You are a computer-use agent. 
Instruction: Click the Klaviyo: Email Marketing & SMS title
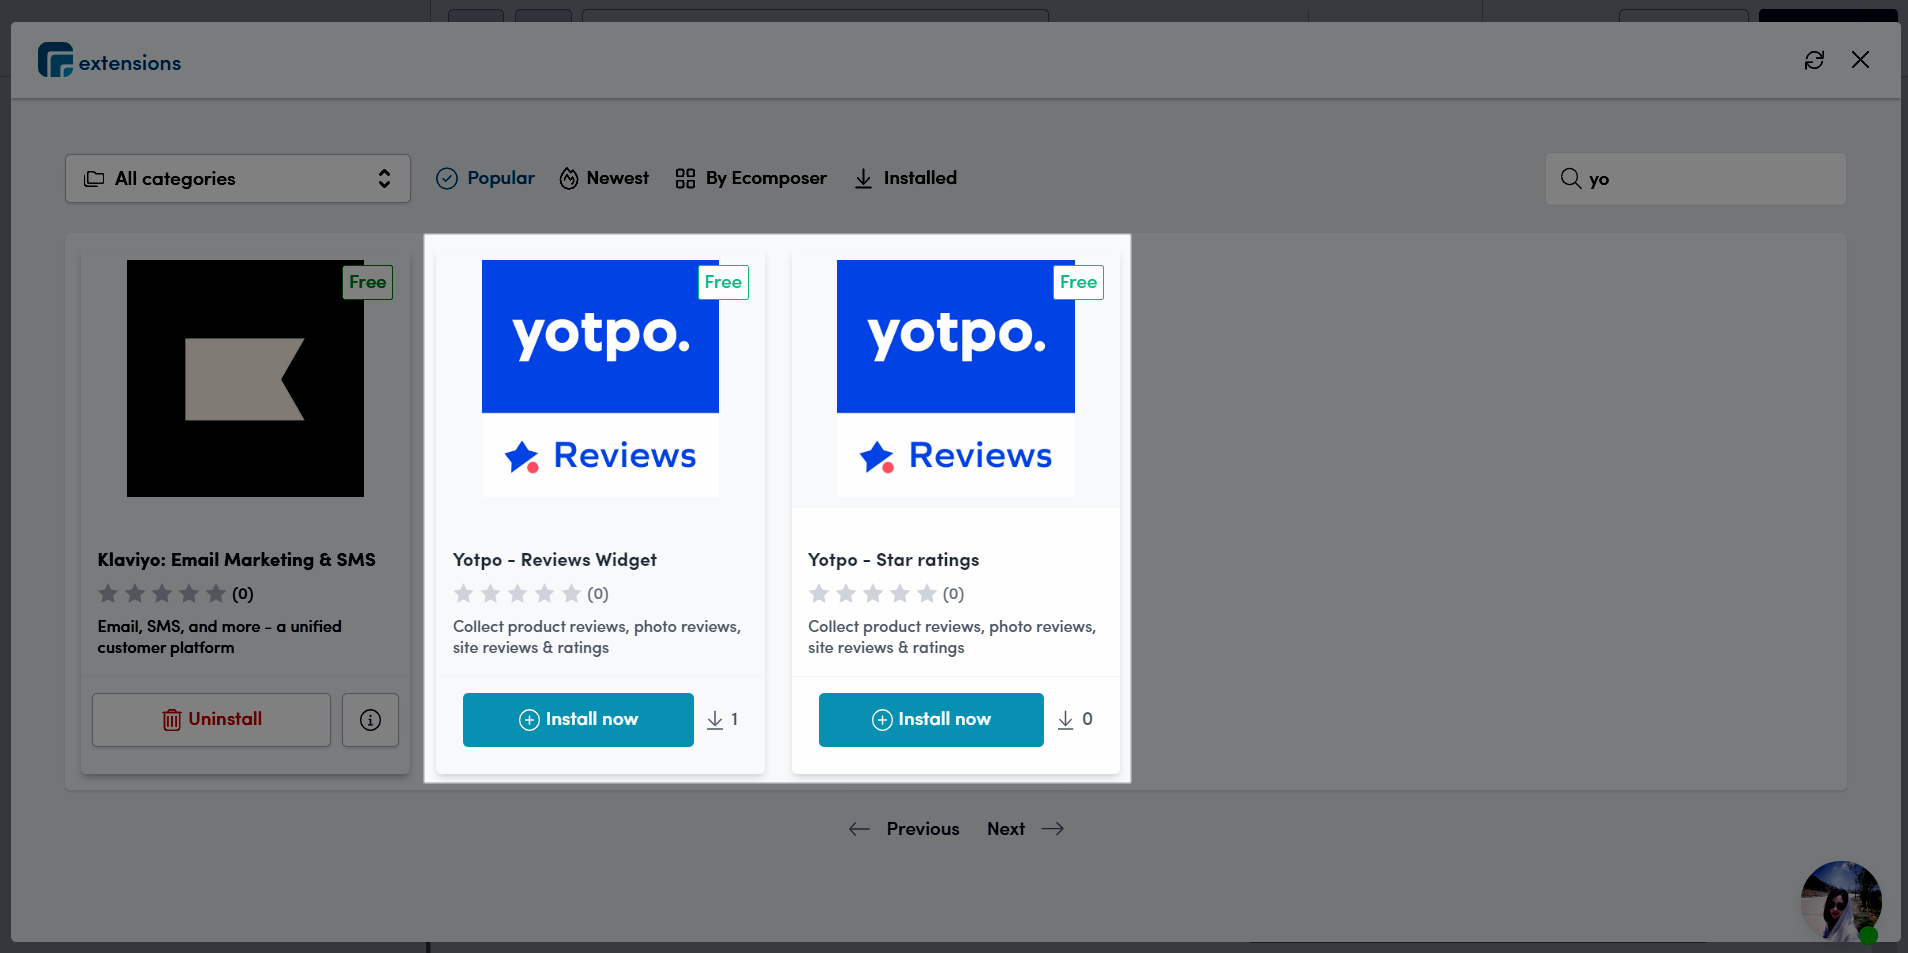coord(237,560)
